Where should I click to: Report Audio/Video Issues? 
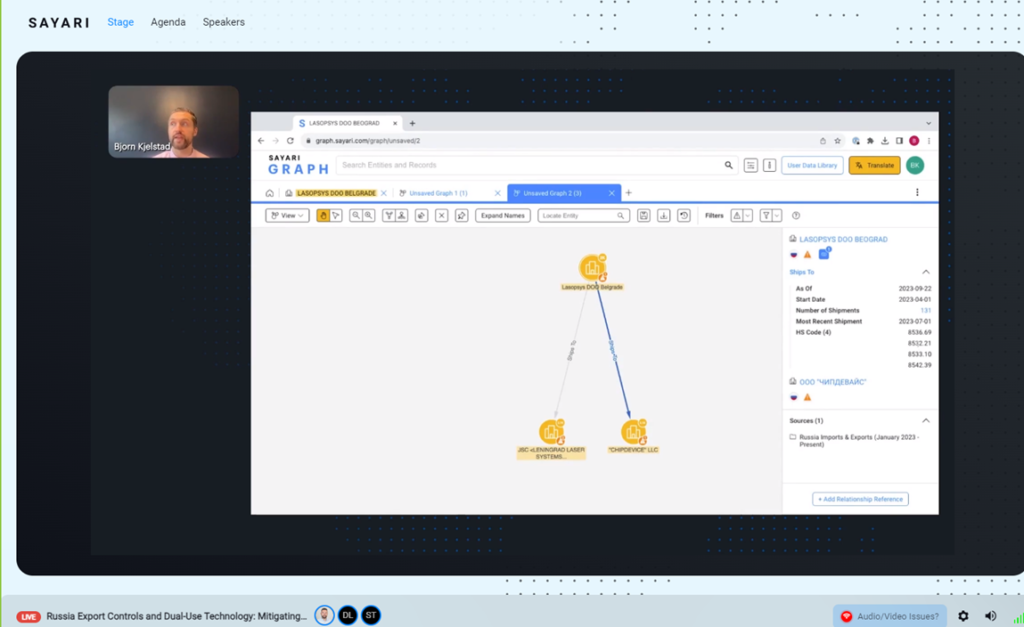pos(889,616)
